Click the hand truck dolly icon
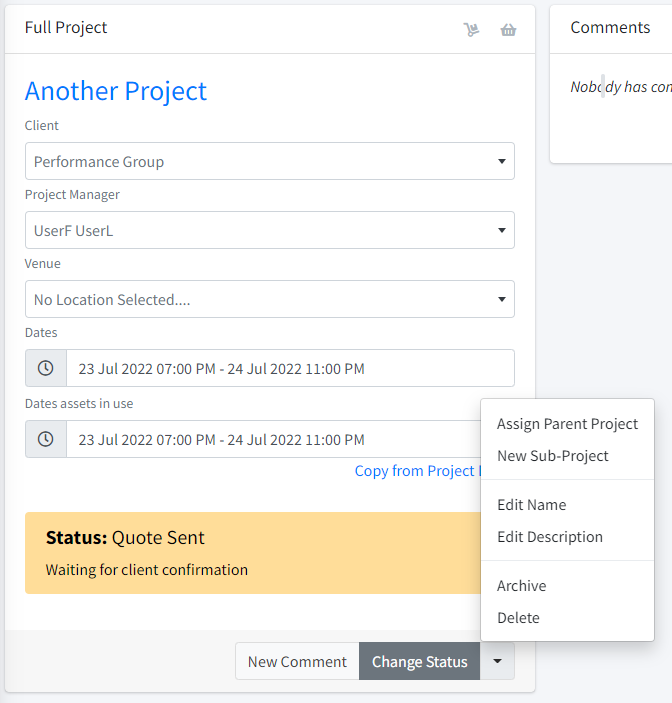The image size is (672, 703). 471,29
